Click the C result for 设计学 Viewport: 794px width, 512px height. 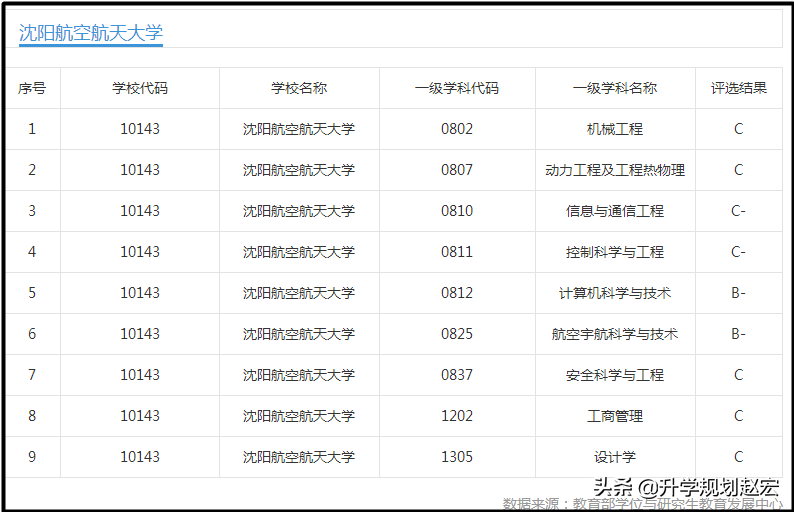738,457
